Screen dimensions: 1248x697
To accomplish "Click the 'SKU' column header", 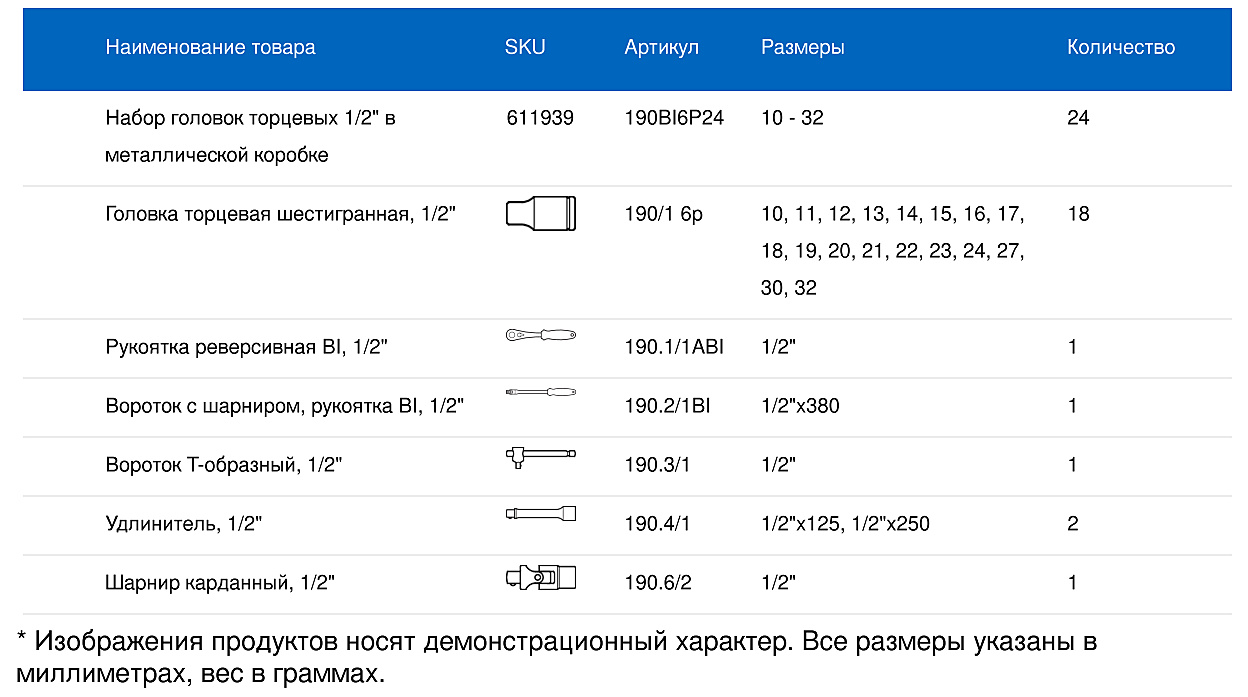I will (525, 47).
